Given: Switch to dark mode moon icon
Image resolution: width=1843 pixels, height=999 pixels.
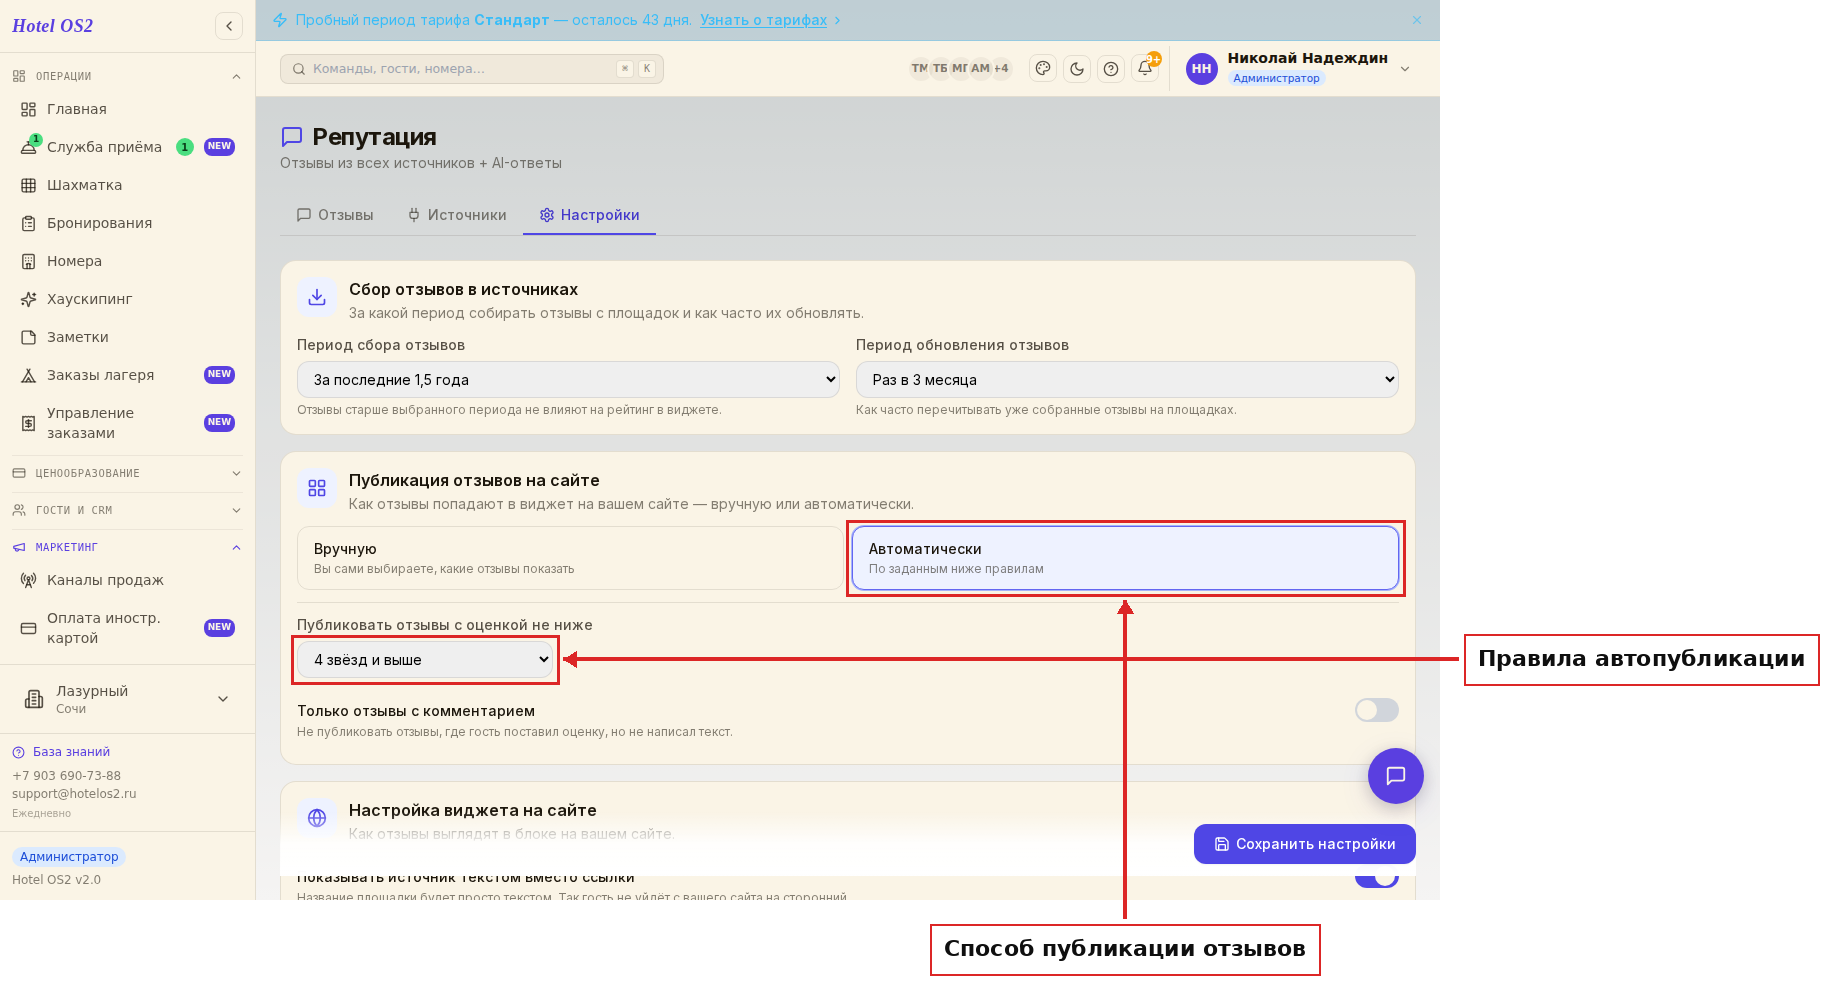Looking at the screenshot, I should [1077, 69].
